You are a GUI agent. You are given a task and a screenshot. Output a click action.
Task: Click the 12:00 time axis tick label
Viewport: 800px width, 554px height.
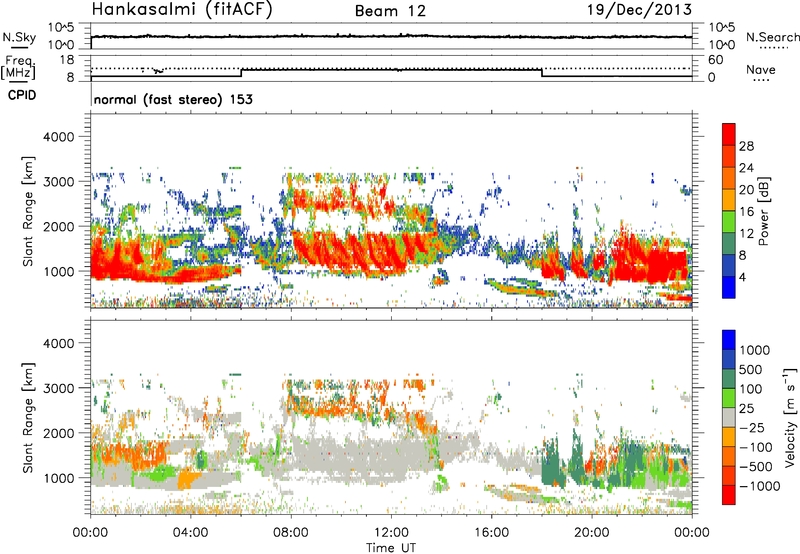point(391,533)
